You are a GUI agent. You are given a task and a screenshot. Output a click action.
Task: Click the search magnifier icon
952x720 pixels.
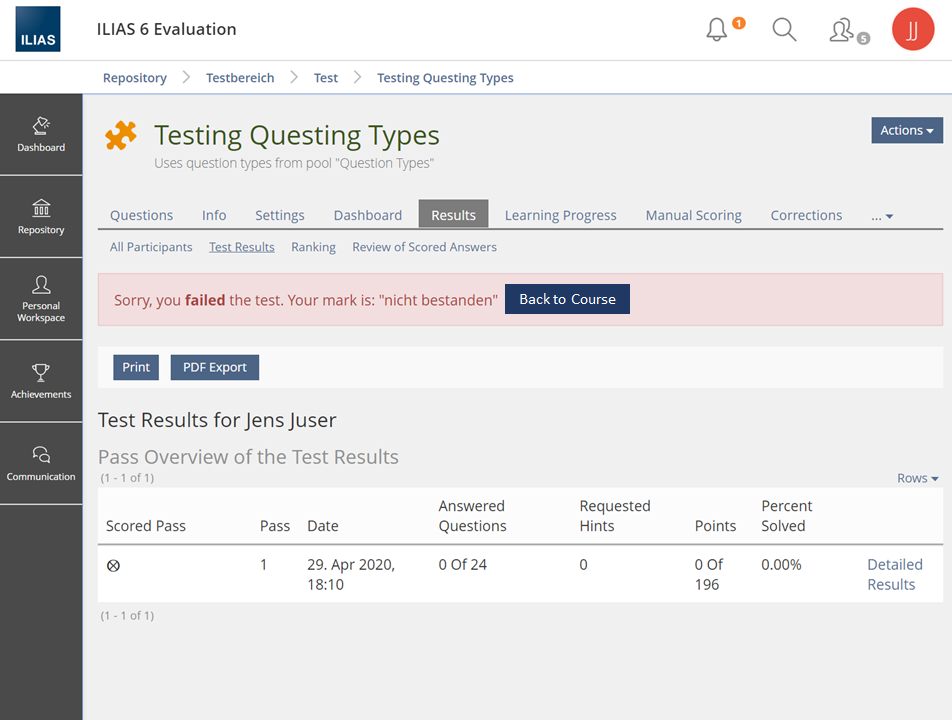(x=785, y=30)
